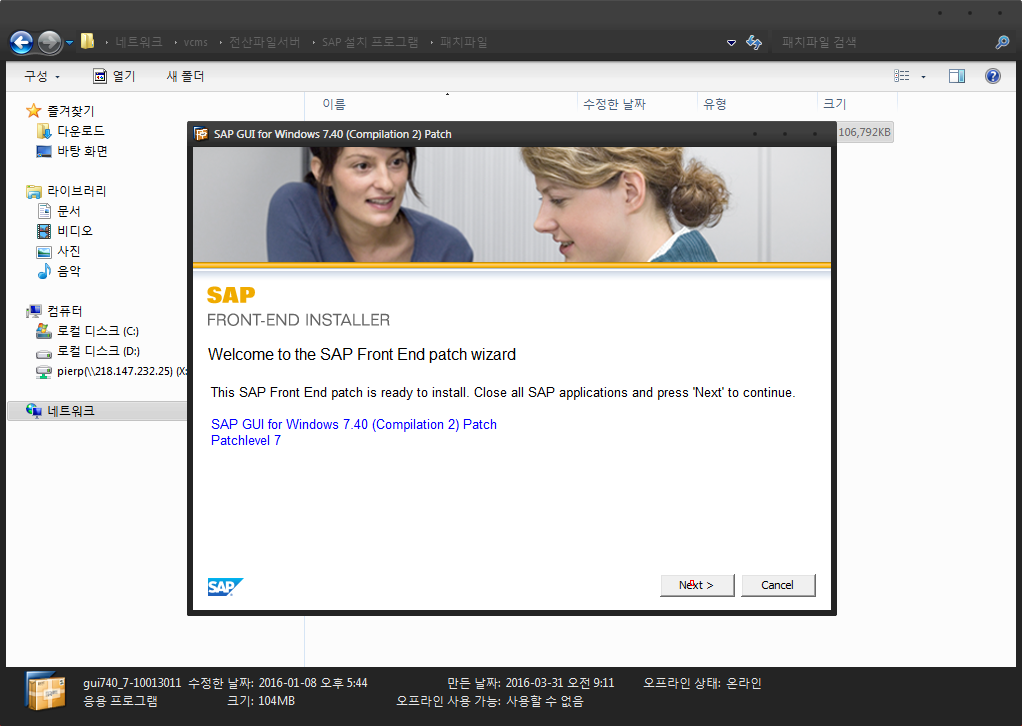Toggle the preview pane icon
Image resolution: width=1022 pixels, height=726 pixels.
[957, 76]
